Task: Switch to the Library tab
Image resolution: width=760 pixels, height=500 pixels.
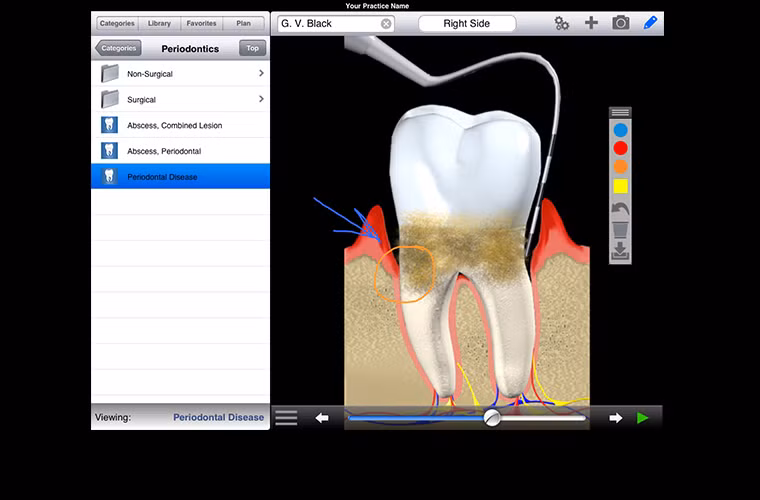Action: (158, 23)
